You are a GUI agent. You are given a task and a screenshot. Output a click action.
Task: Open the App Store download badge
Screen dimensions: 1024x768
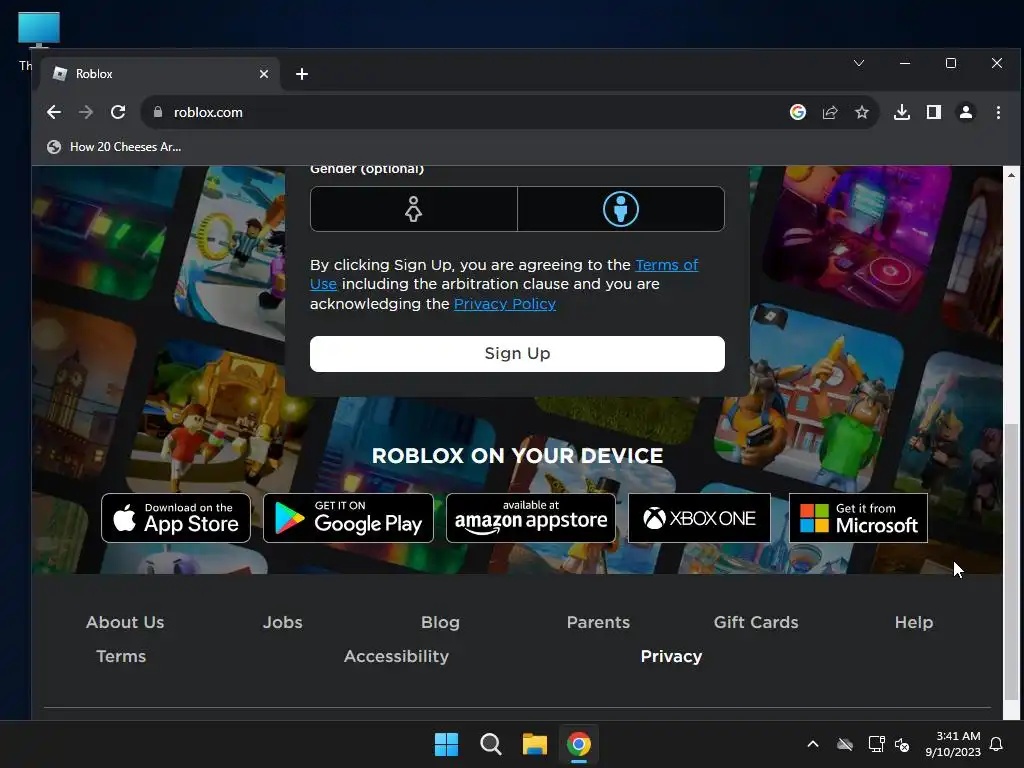tap(176, 518)
